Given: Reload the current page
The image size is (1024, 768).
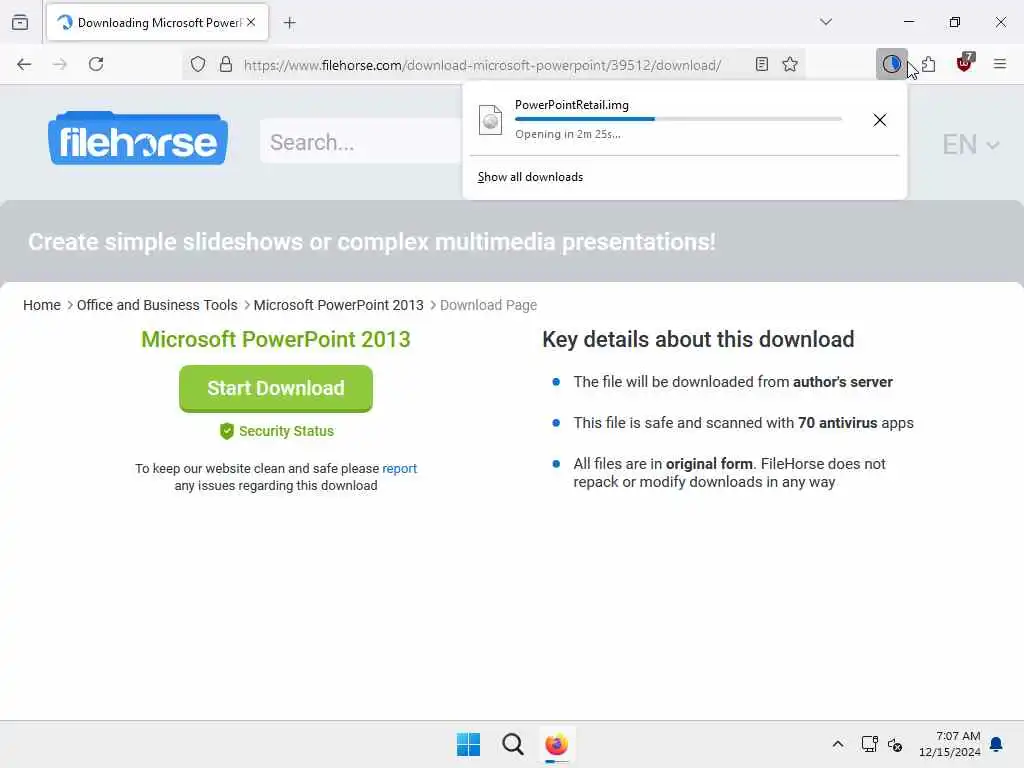Looking at the screenshot, I should 96,64.
